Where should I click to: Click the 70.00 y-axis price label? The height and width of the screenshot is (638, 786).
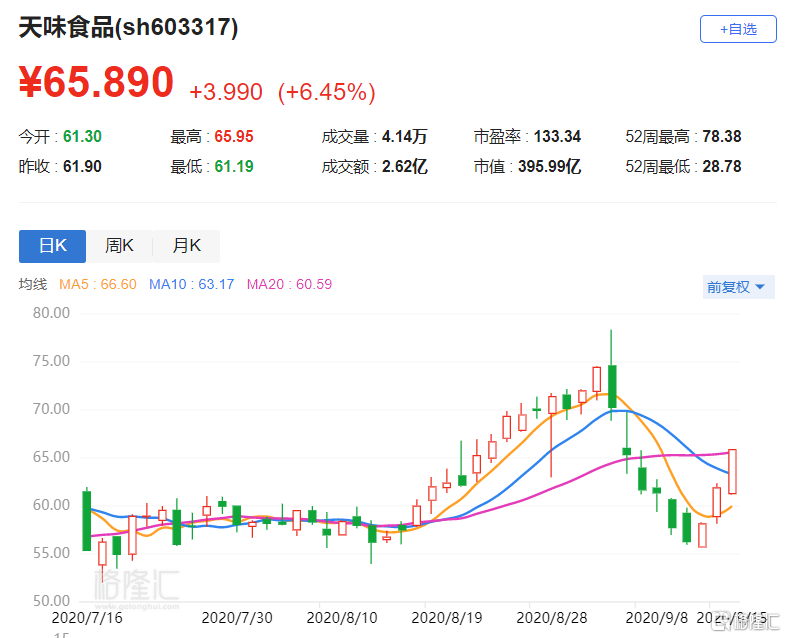click(51, 409)
